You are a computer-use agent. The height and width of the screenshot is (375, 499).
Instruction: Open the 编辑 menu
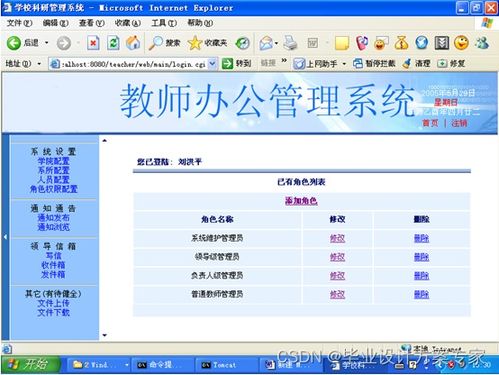pos(56,23)
